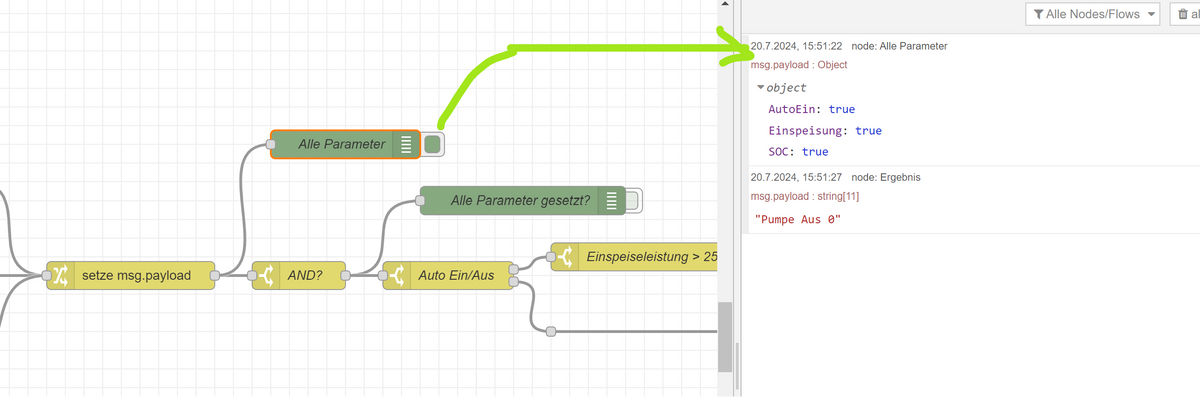
Task: Open the Alle Nodes/Flows filter dropdown
Action: 1092,14
